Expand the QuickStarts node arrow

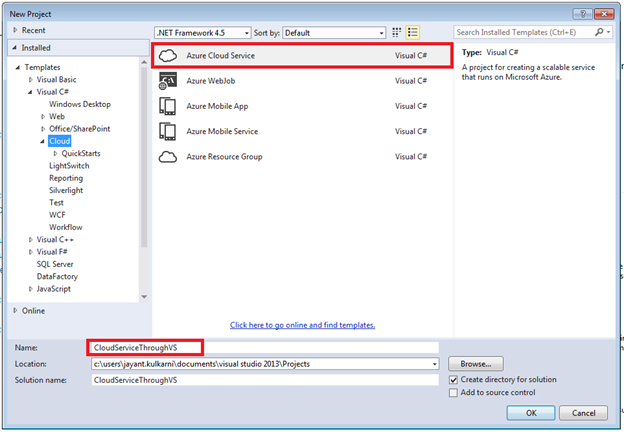click(x=55, y=154)
